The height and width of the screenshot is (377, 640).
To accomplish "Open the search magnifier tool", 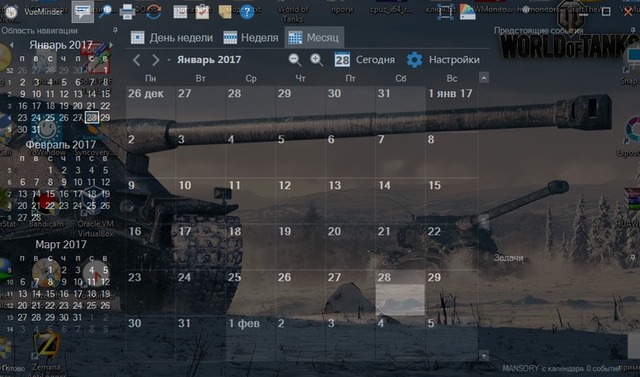I will click(105, 11).
